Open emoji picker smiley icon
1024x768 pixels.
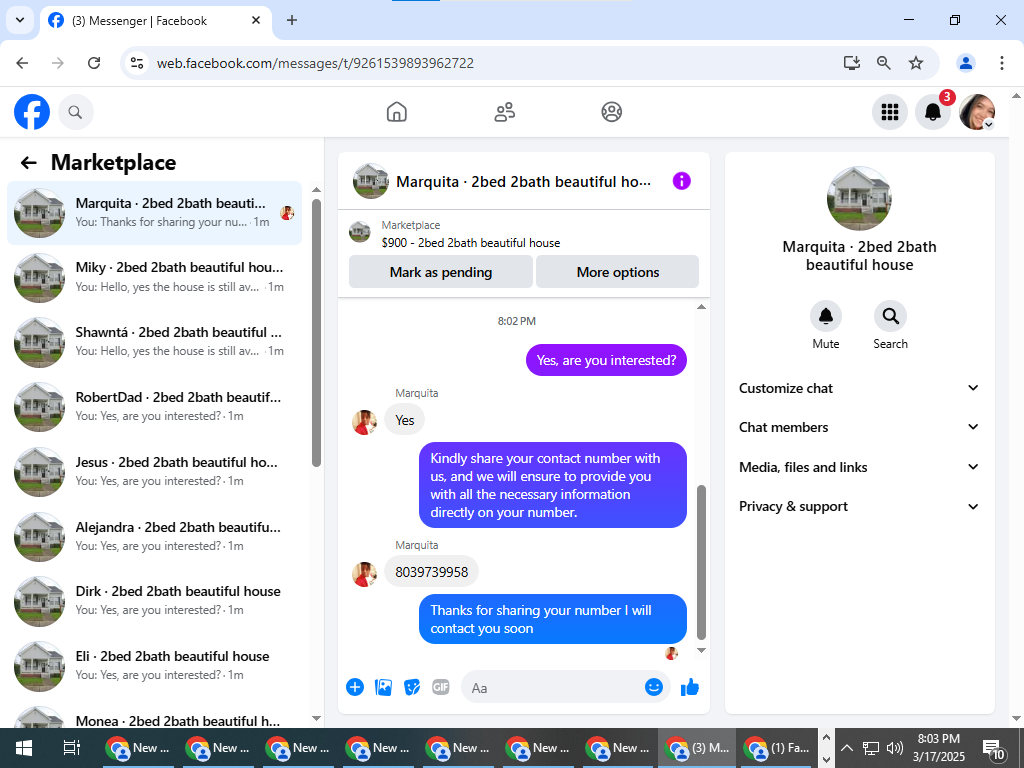pos(654,687)
